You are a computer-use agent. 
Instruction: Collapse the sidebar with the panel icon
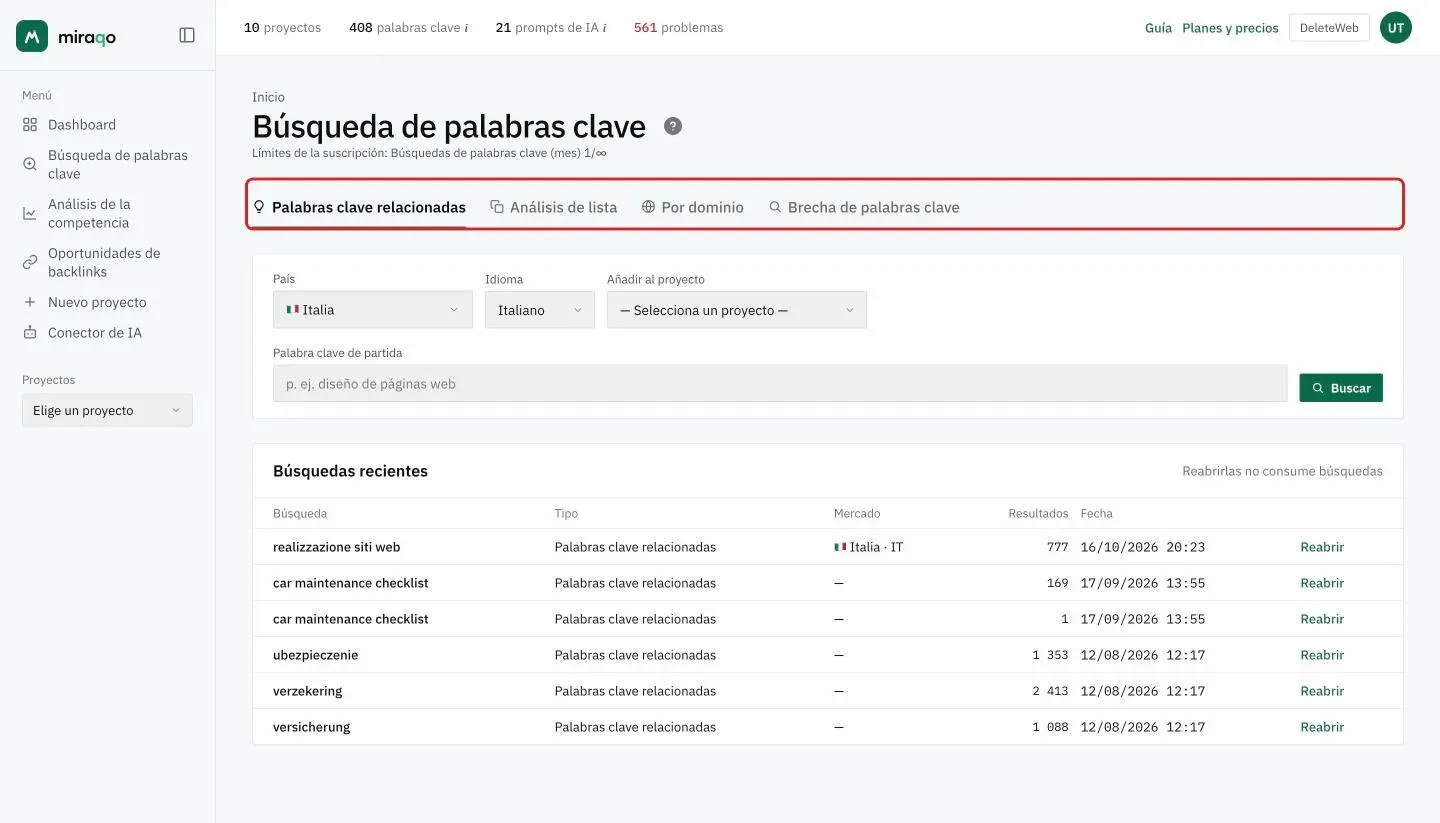pos(187,35)
